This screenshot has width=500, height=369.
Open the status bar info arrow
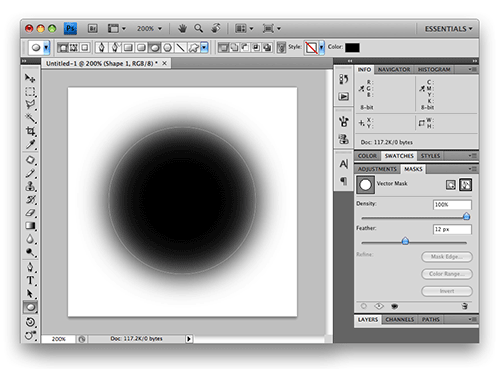coord(189,339)
